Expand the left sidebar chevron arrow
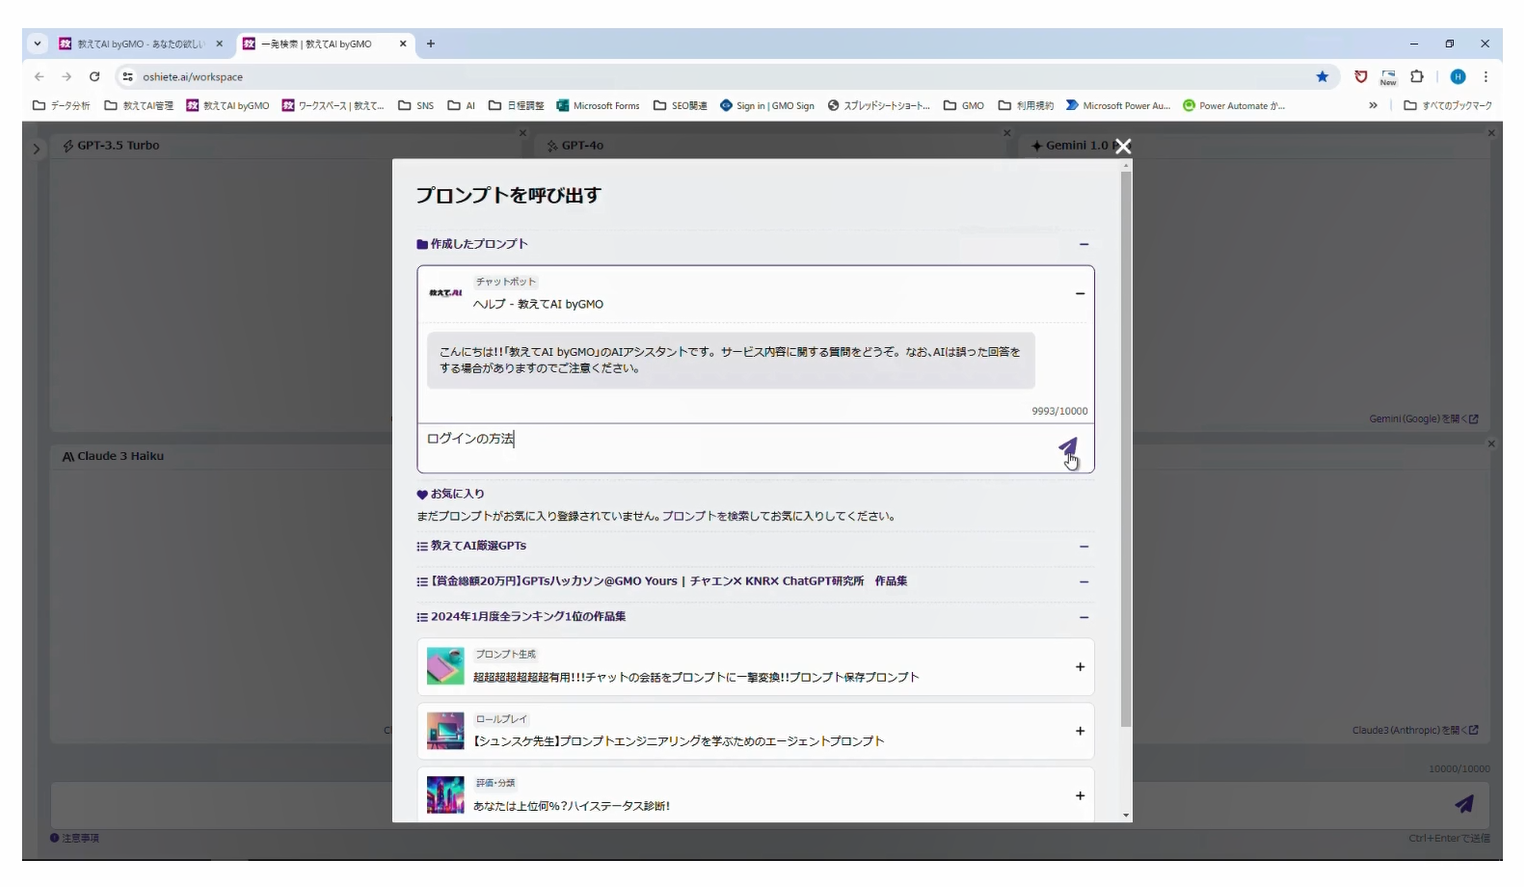This screenshot has width=1524, height=887. pyautogui.click(x=36, y=149)
